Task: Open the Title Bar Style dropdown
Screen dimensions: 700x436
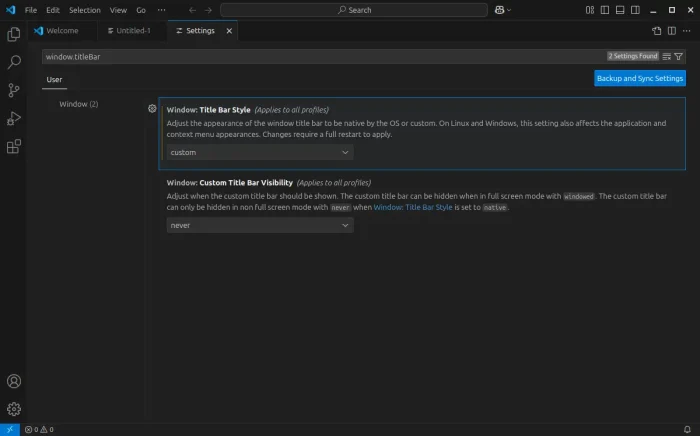Action: point(260,152)
